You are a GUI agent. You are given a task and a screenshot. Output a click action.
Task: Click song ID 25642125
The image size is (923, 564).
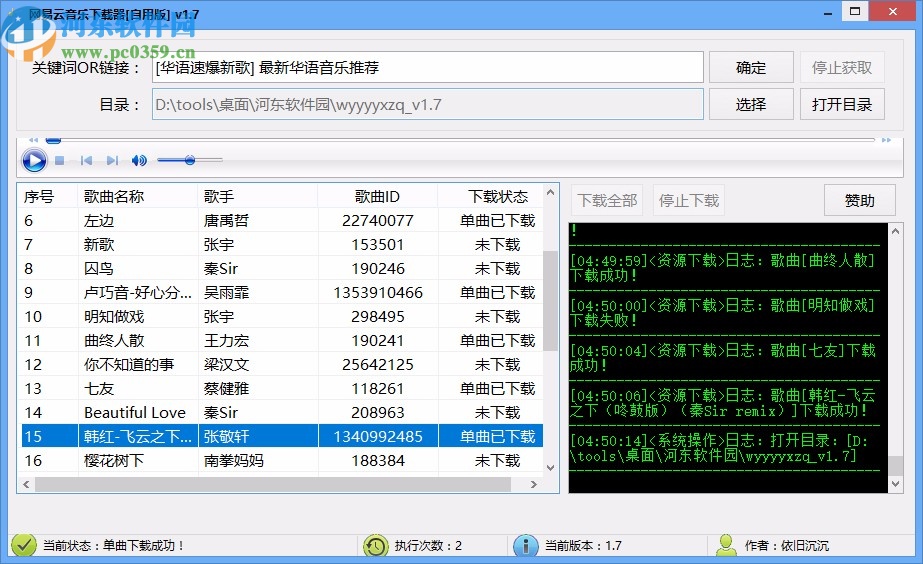click(x=377, y=364)
